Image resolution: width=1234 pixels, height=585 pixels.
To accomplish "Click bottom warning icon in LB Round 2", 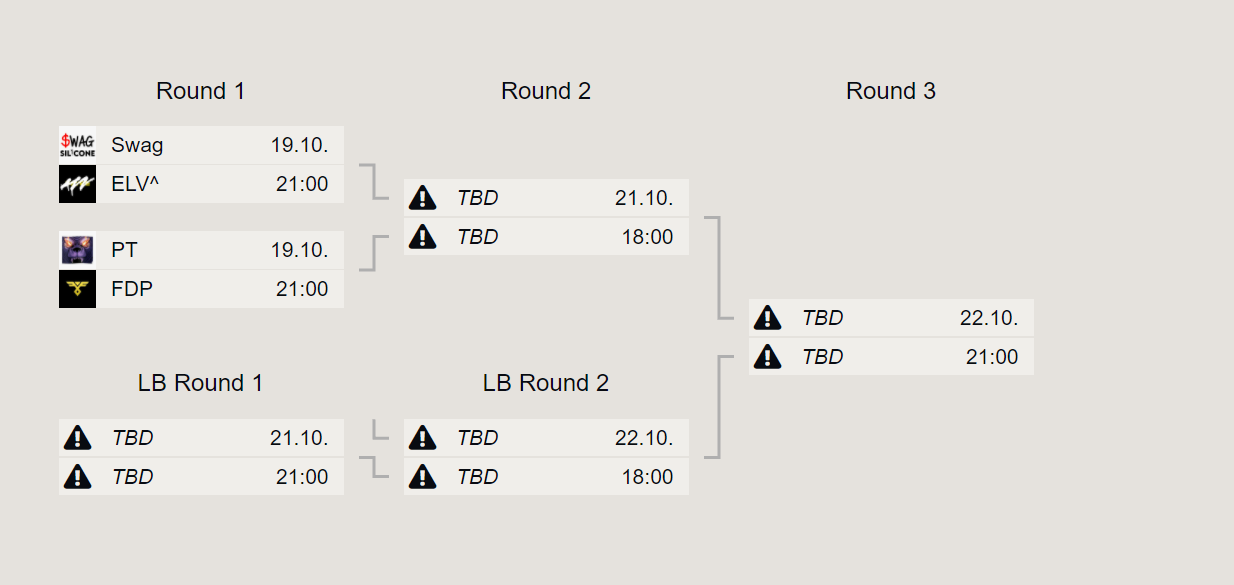I will coord(423,476).
